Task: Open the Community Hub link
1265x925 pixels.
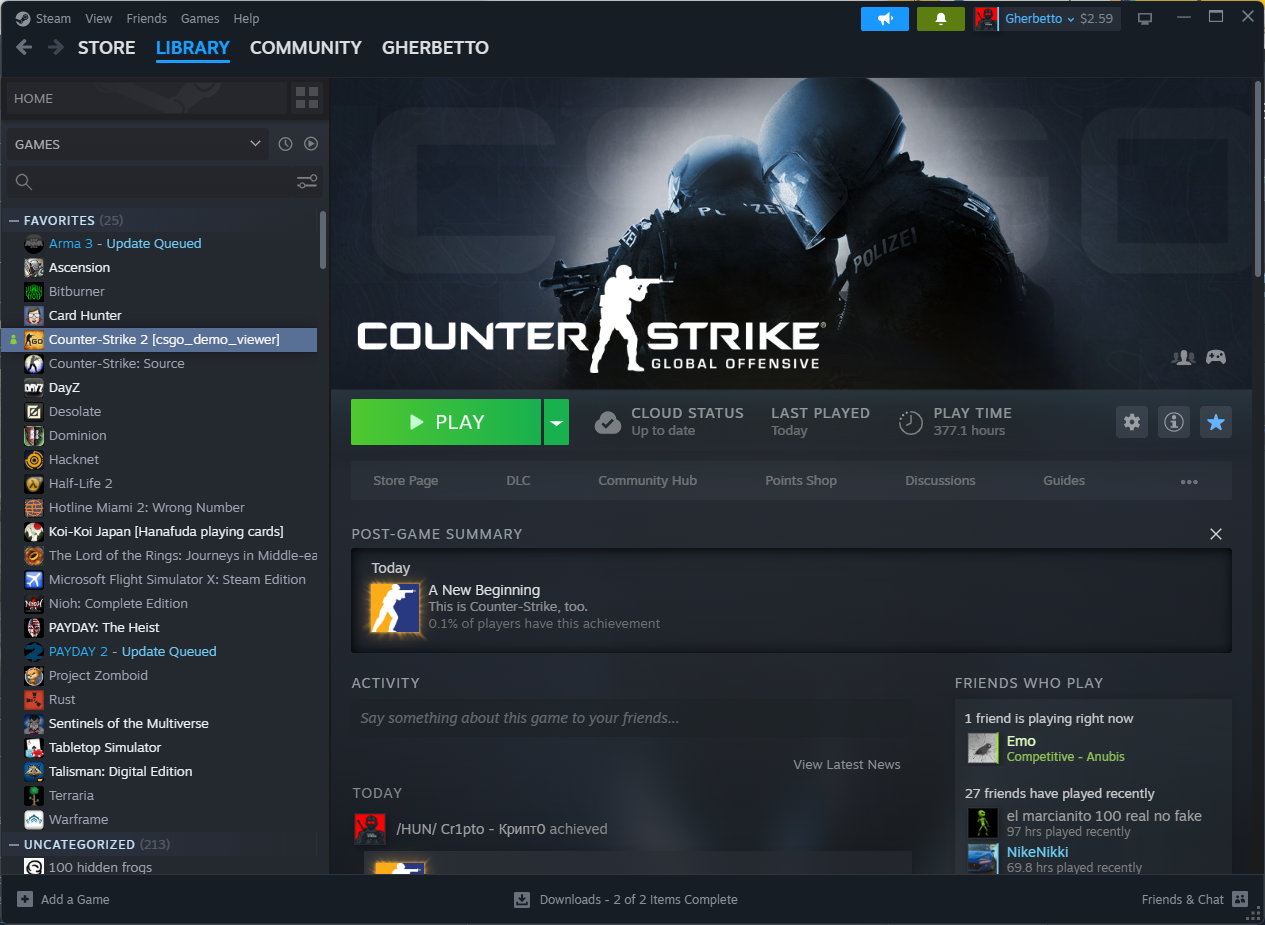Action: 647,481
